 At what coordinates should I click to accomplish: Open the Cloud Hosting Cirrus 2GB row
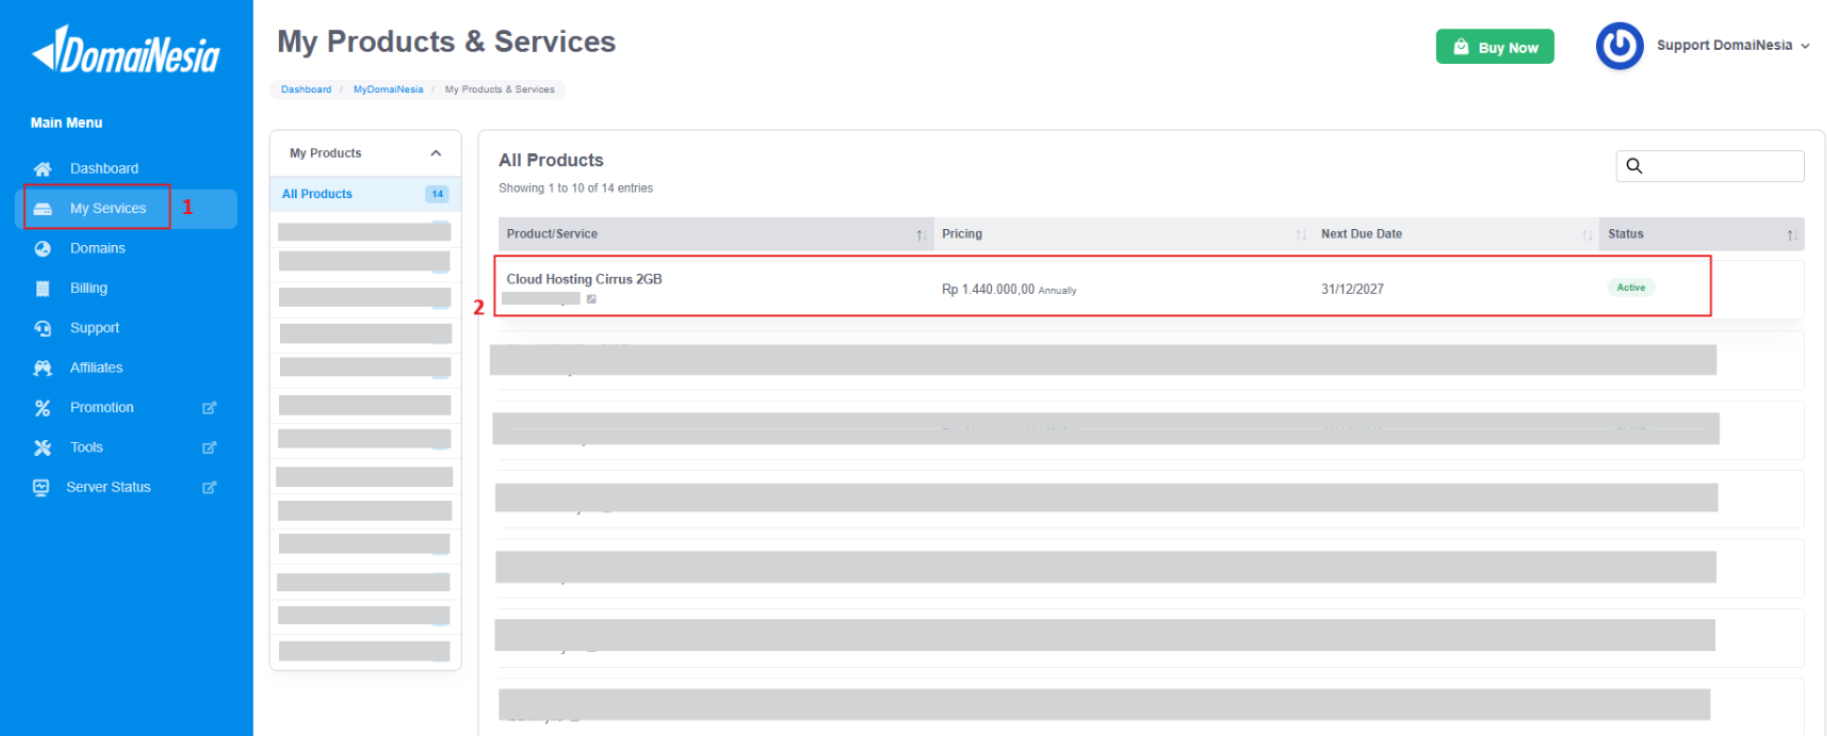coord(584,279)
